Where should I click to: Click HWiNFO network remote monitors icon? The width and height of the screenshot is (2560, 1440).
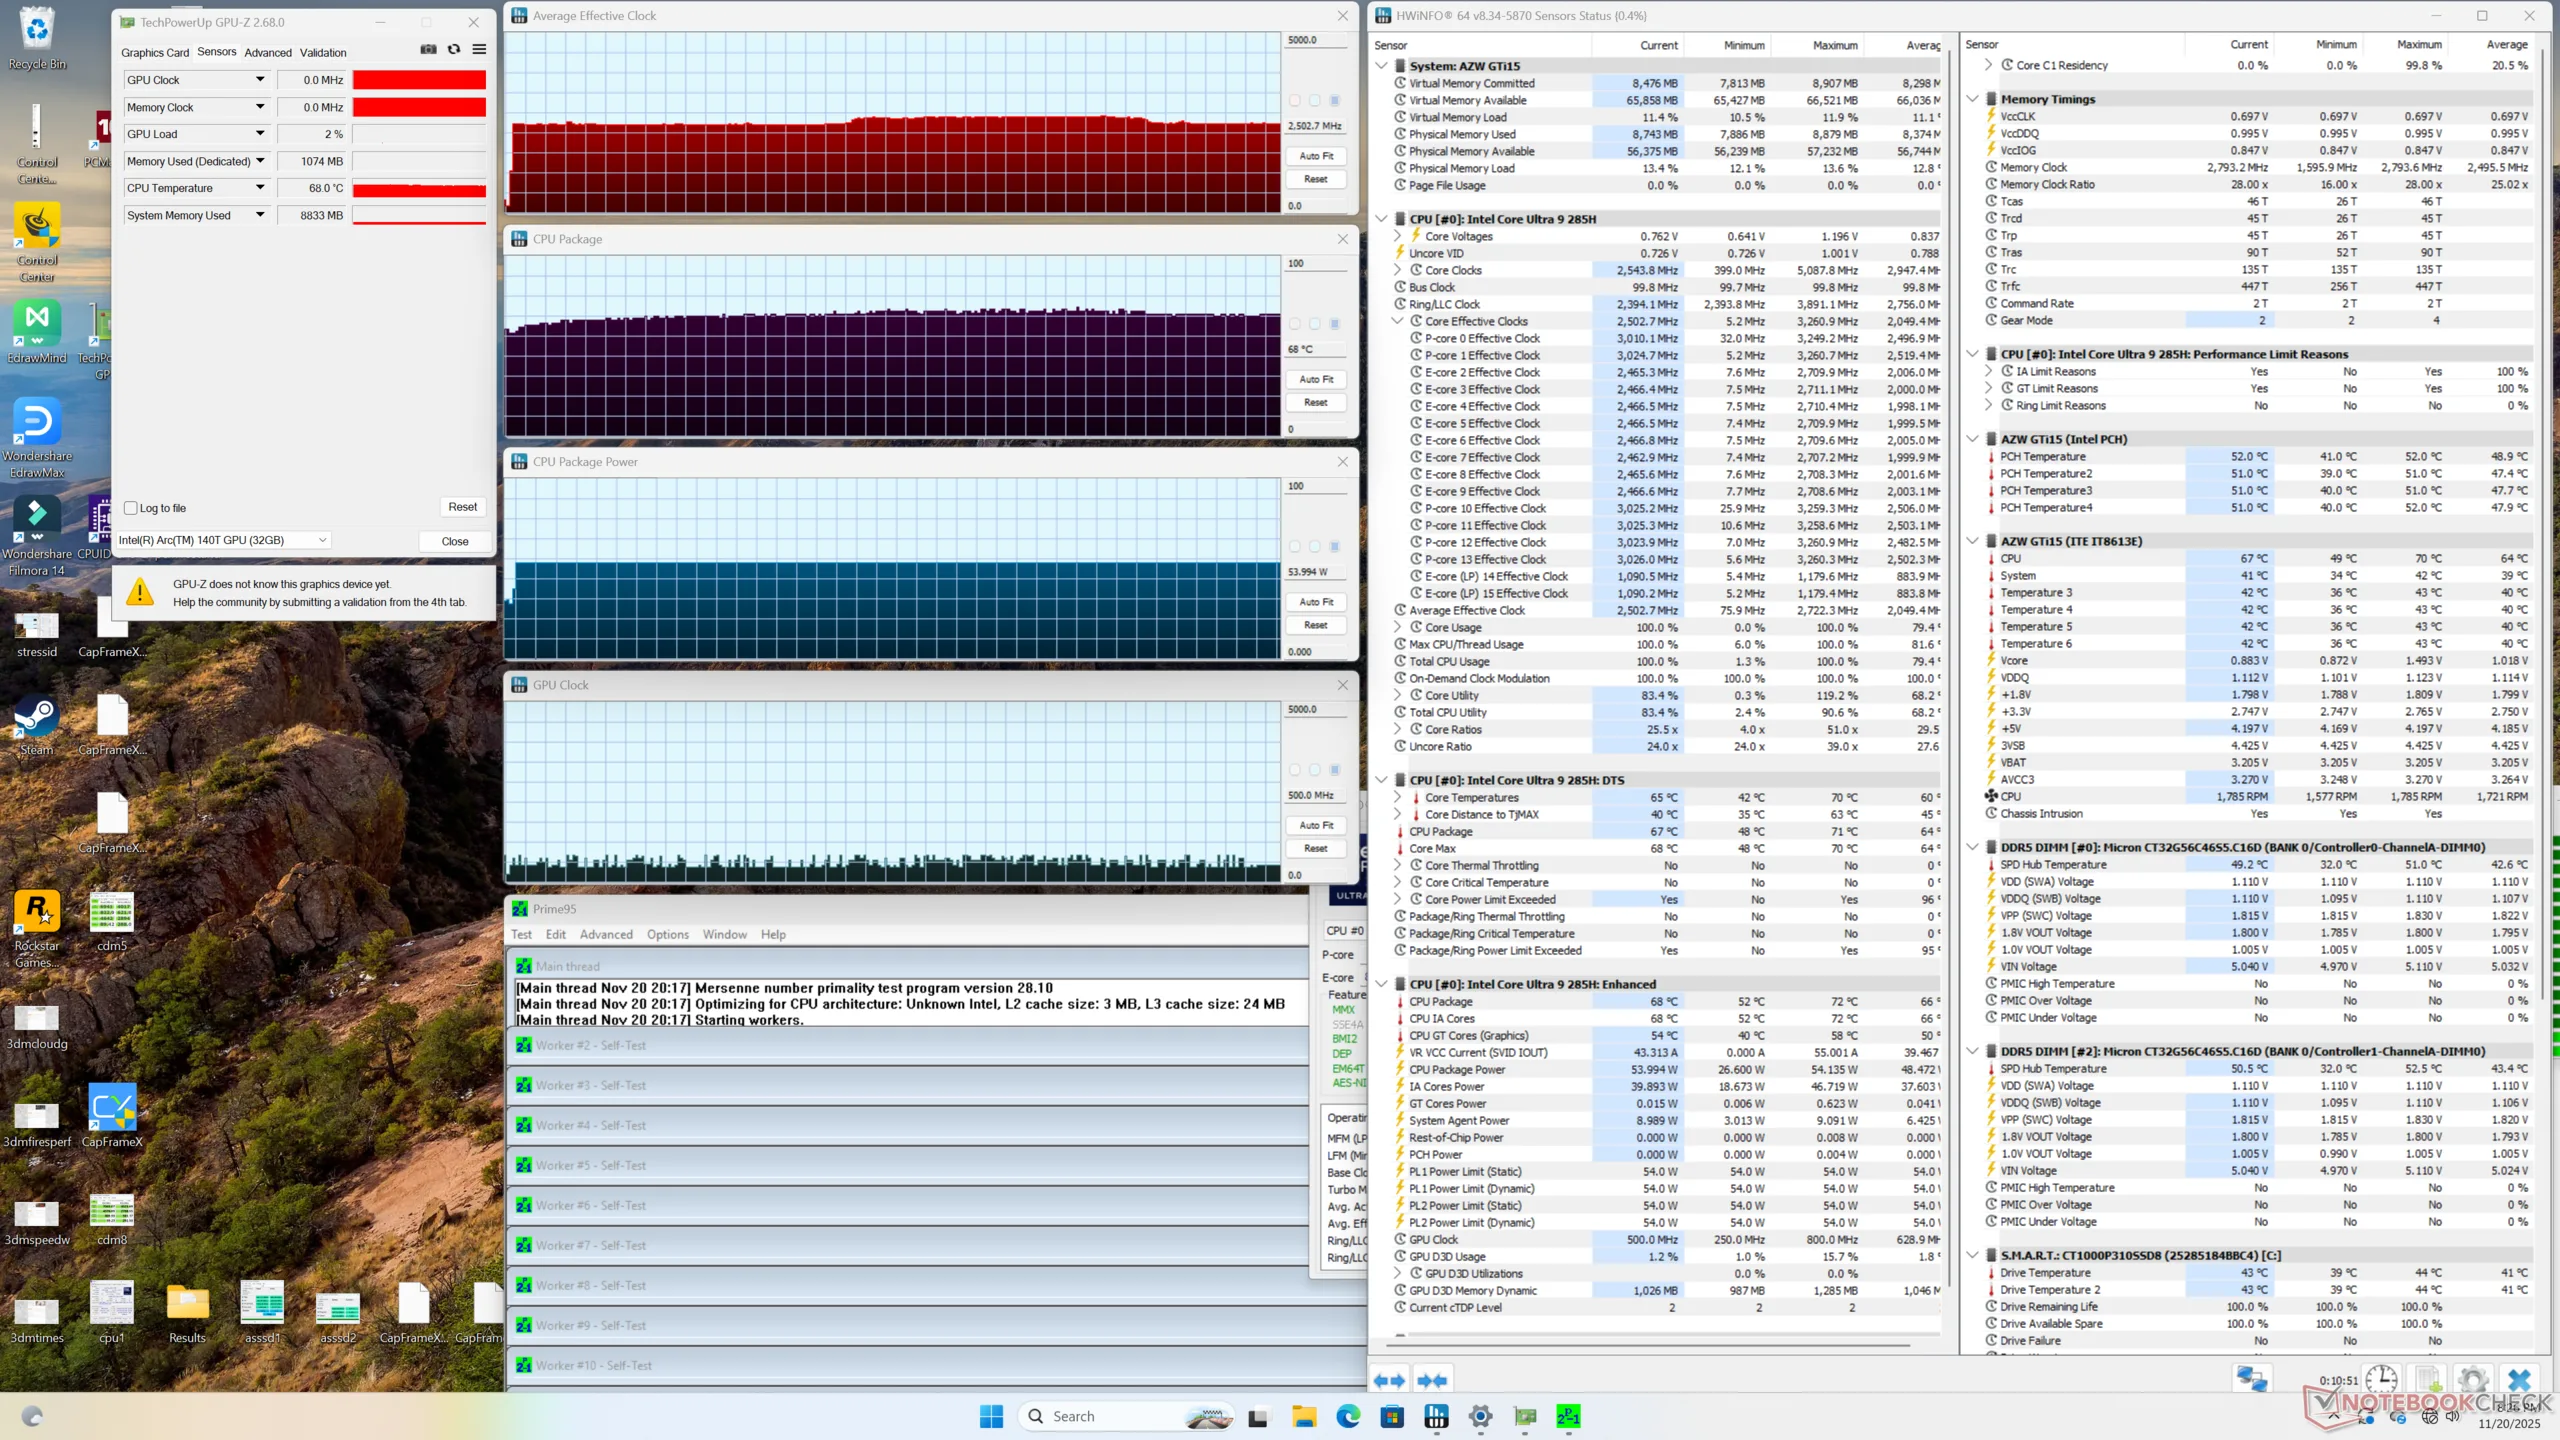point(2251,1380)
